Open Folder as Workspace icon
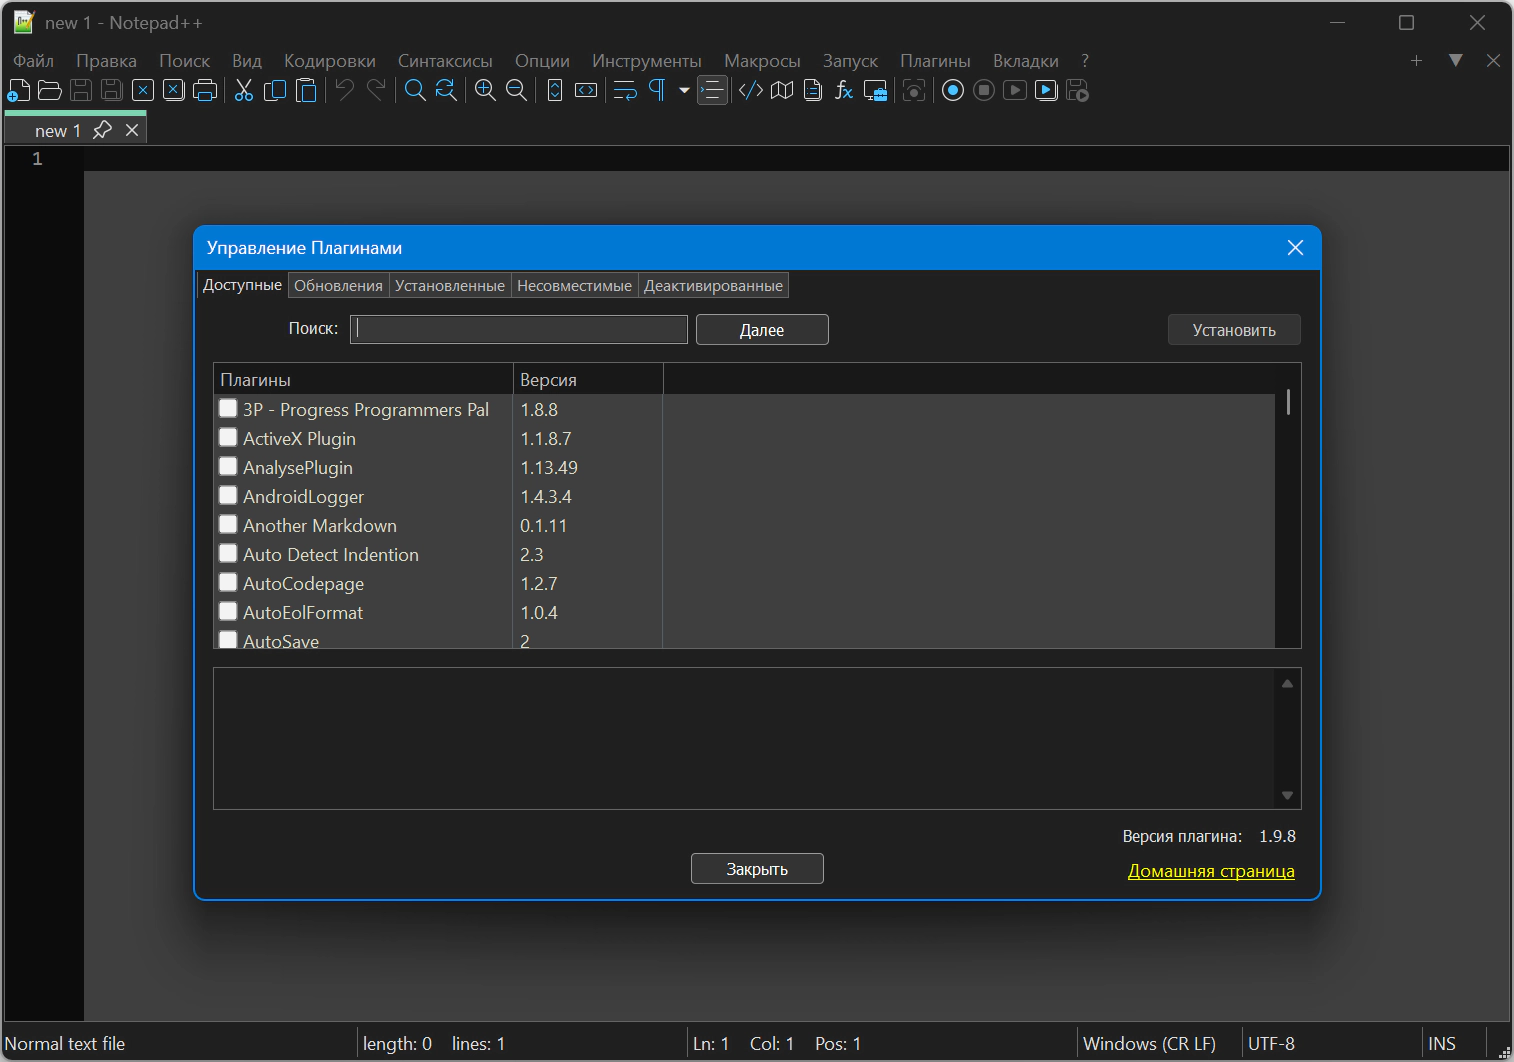This screenshot has width=1514, height=1062. (x=875, y=91)
